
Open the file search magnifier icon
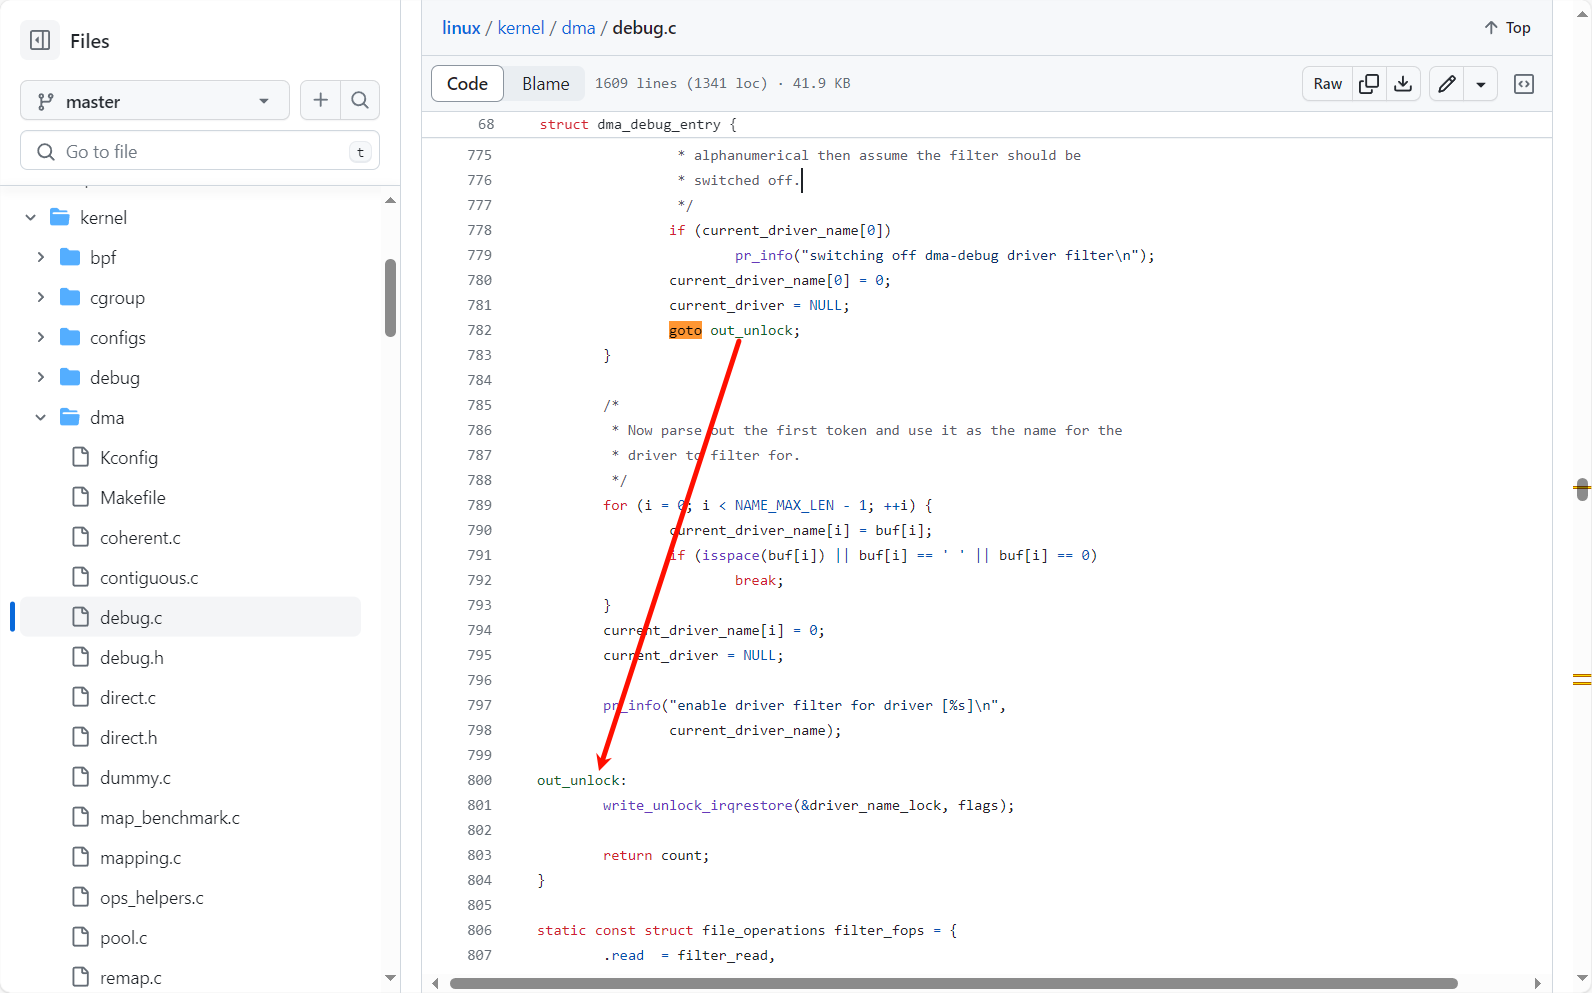[360, 100]
